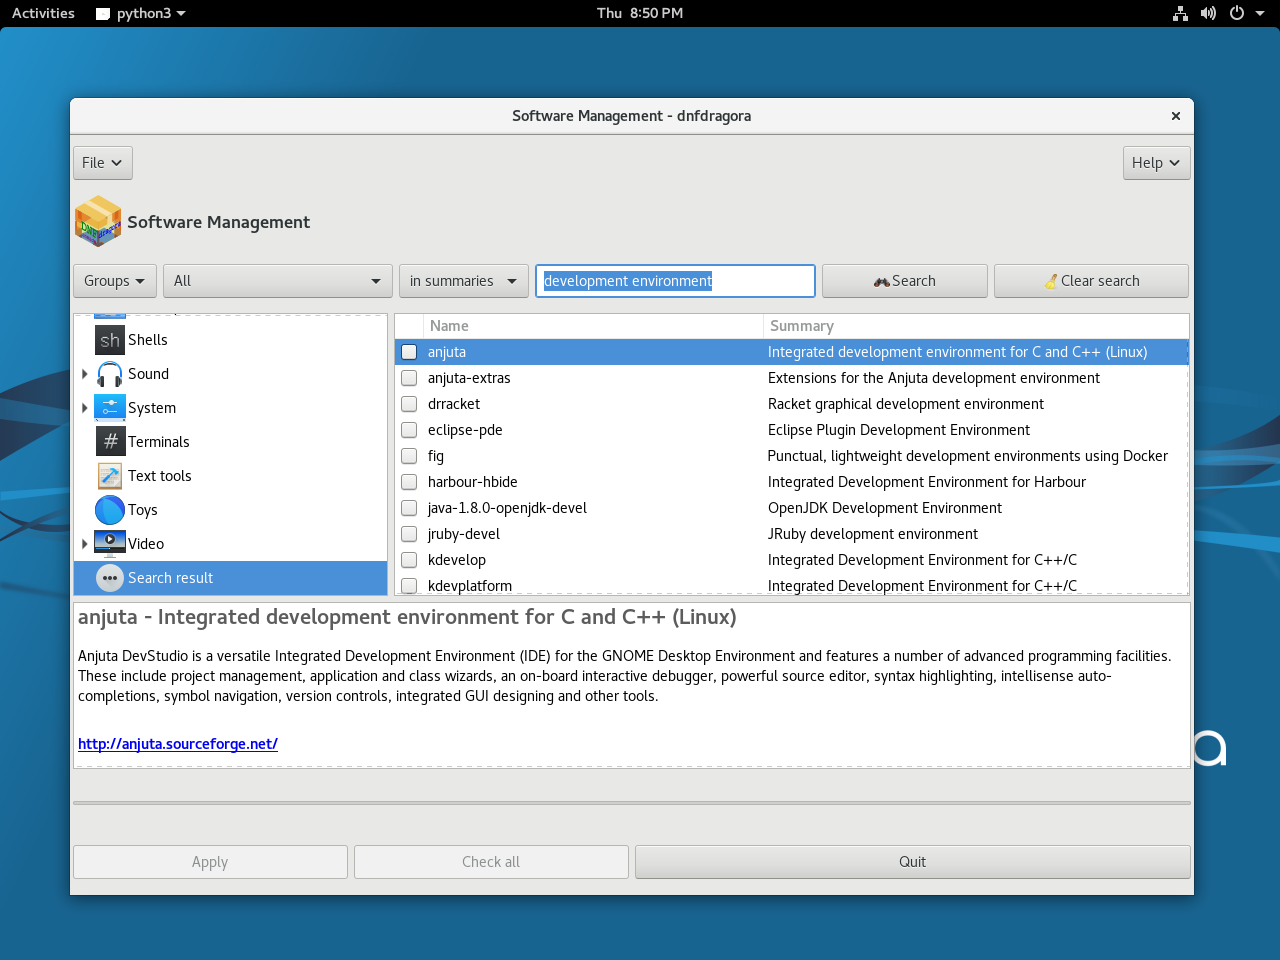Image resolution: width=1280 pixels, height=960 pixels.
Task: Expand the Sound category tree
Action: [x=84, y=374]
